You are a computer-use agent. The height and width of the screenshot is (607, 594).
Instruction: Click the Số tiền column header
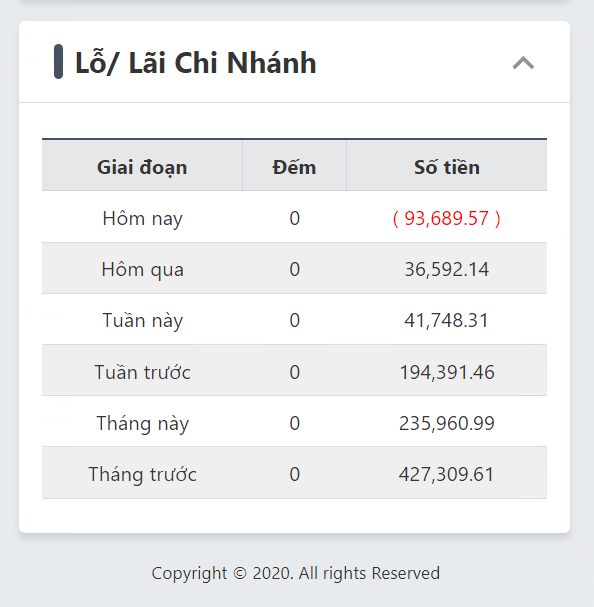pyautogui.click(x=447, y=167)
